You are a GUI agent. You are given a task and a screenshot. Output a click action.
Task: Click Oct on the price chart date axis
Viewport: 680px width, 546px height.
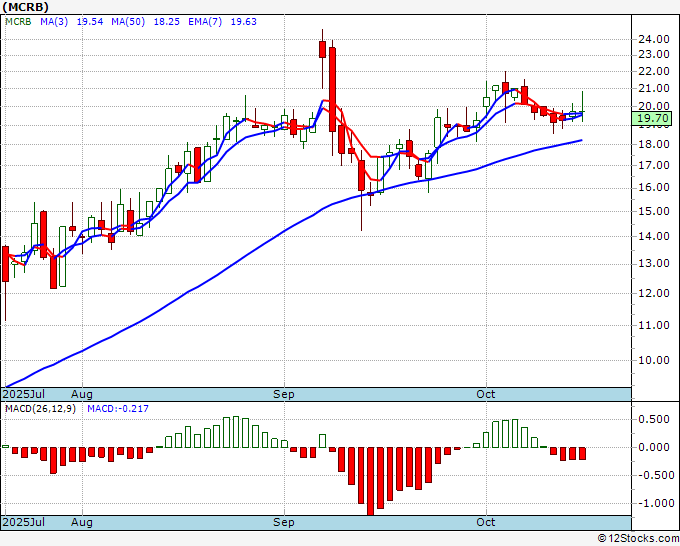pos(485,394)
